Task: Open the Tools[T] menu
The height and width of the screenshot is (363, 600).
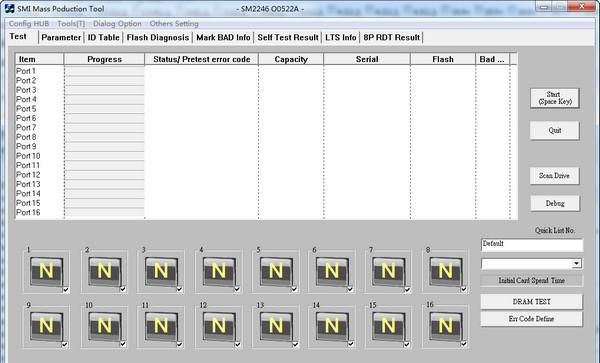Action: coord(71,24)
